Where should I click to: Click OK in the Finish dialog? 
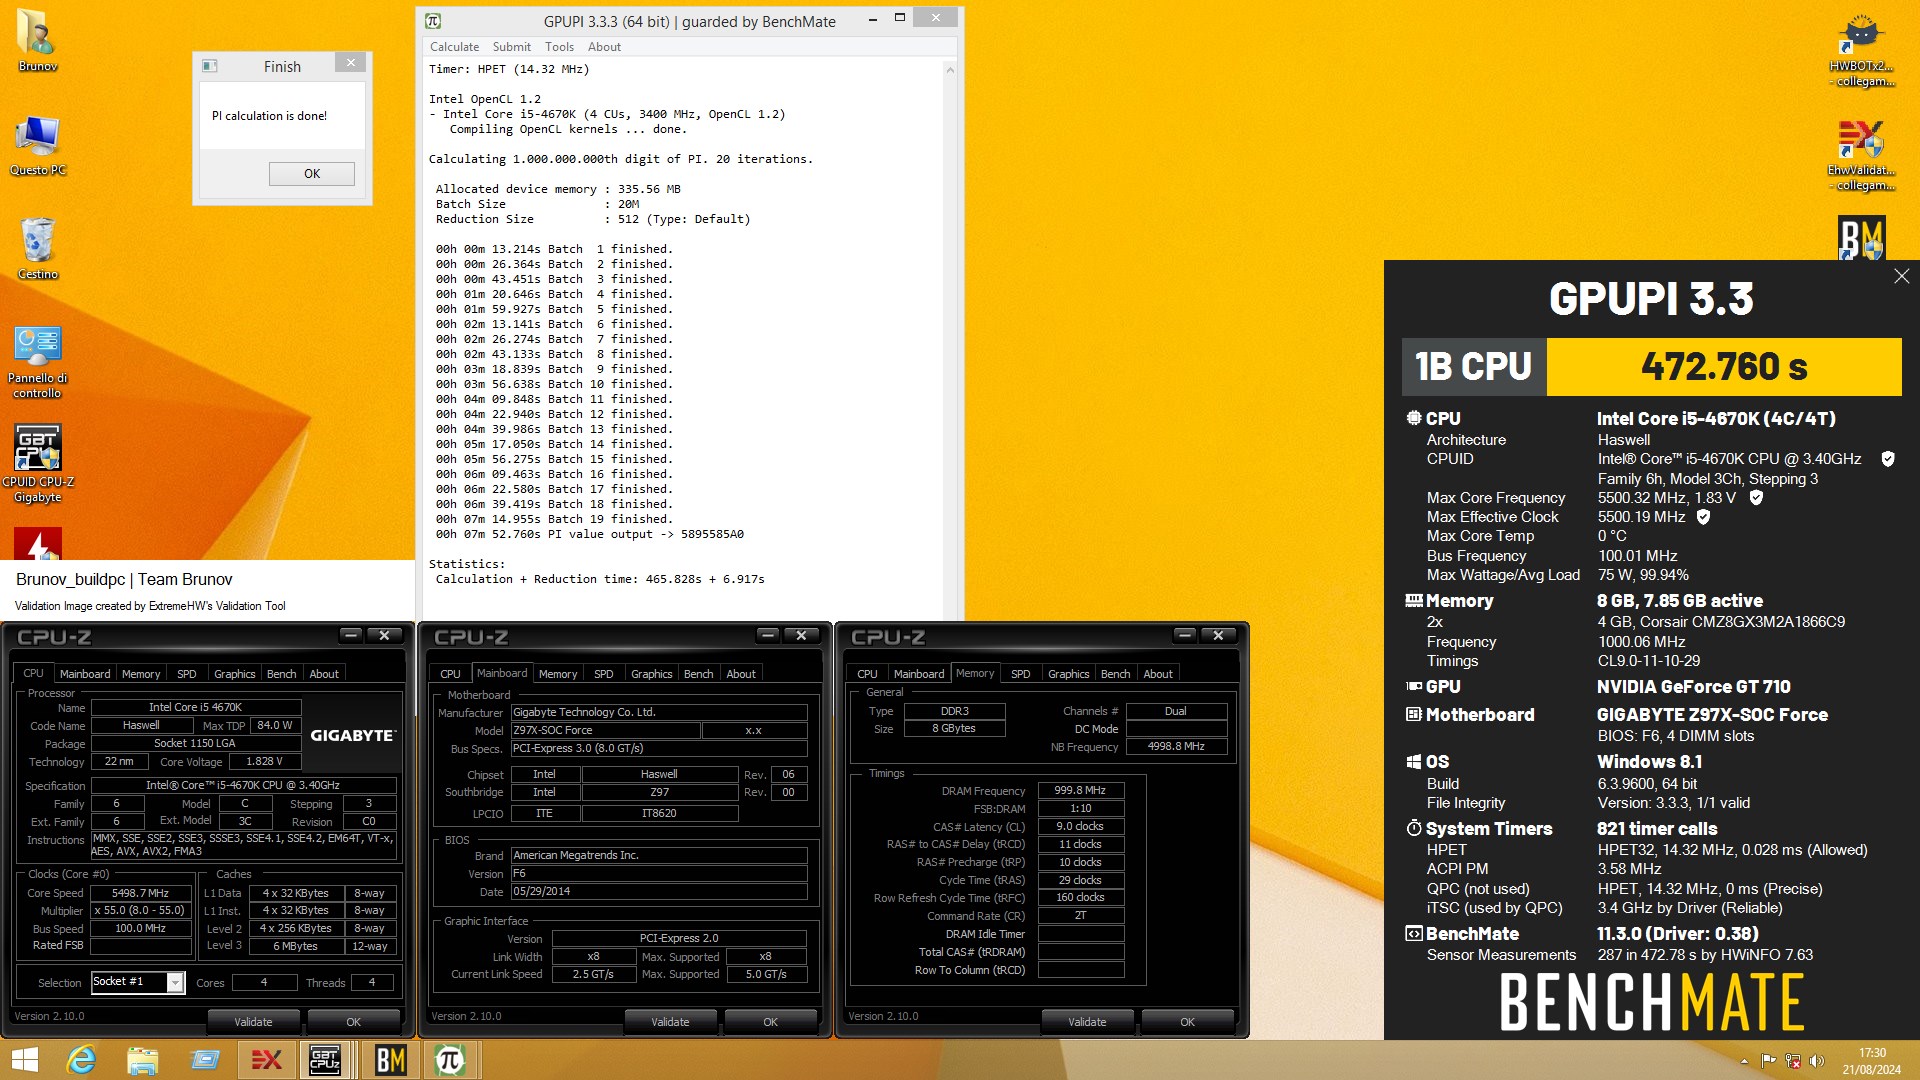312,174
